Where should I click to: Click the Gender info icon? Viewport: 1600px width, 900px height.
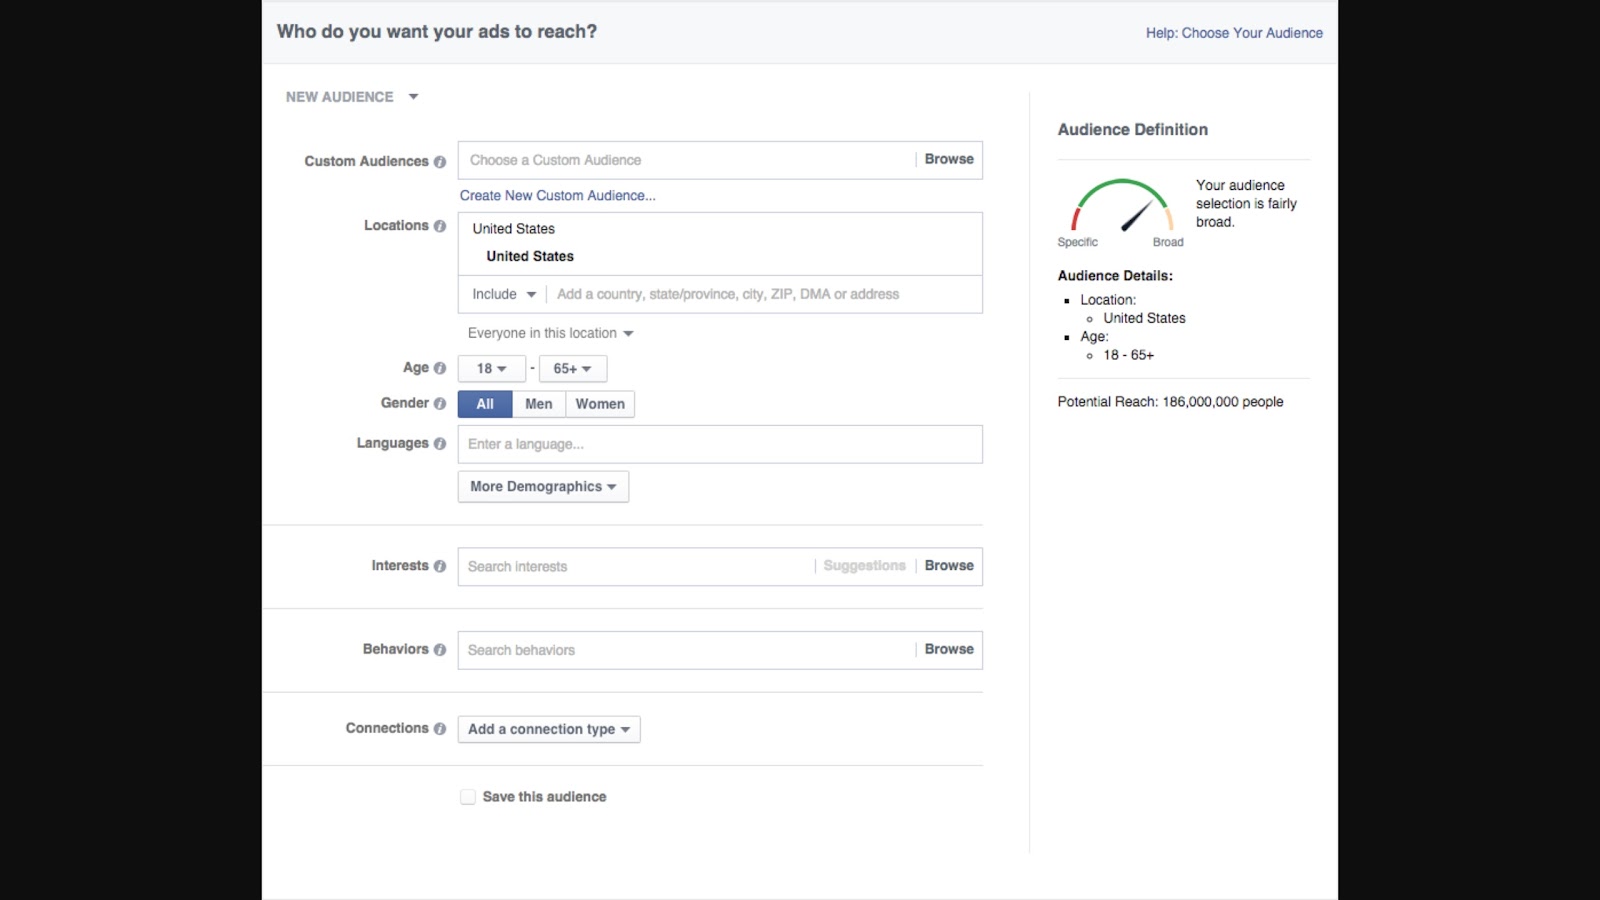(440, 403)
